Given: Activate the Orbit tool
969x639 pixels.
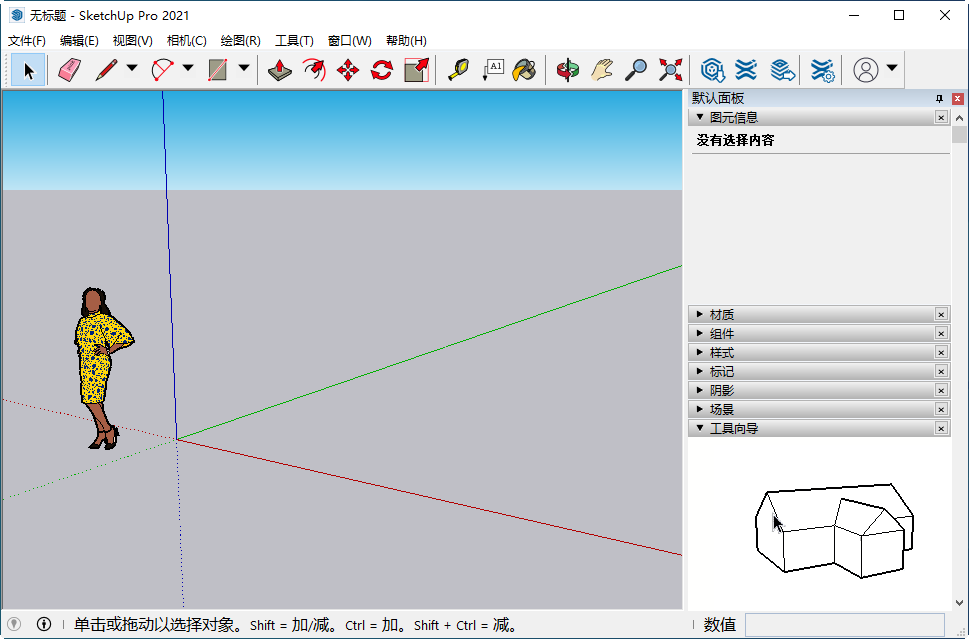Looking at the screenshot, I should pos(568,69).
